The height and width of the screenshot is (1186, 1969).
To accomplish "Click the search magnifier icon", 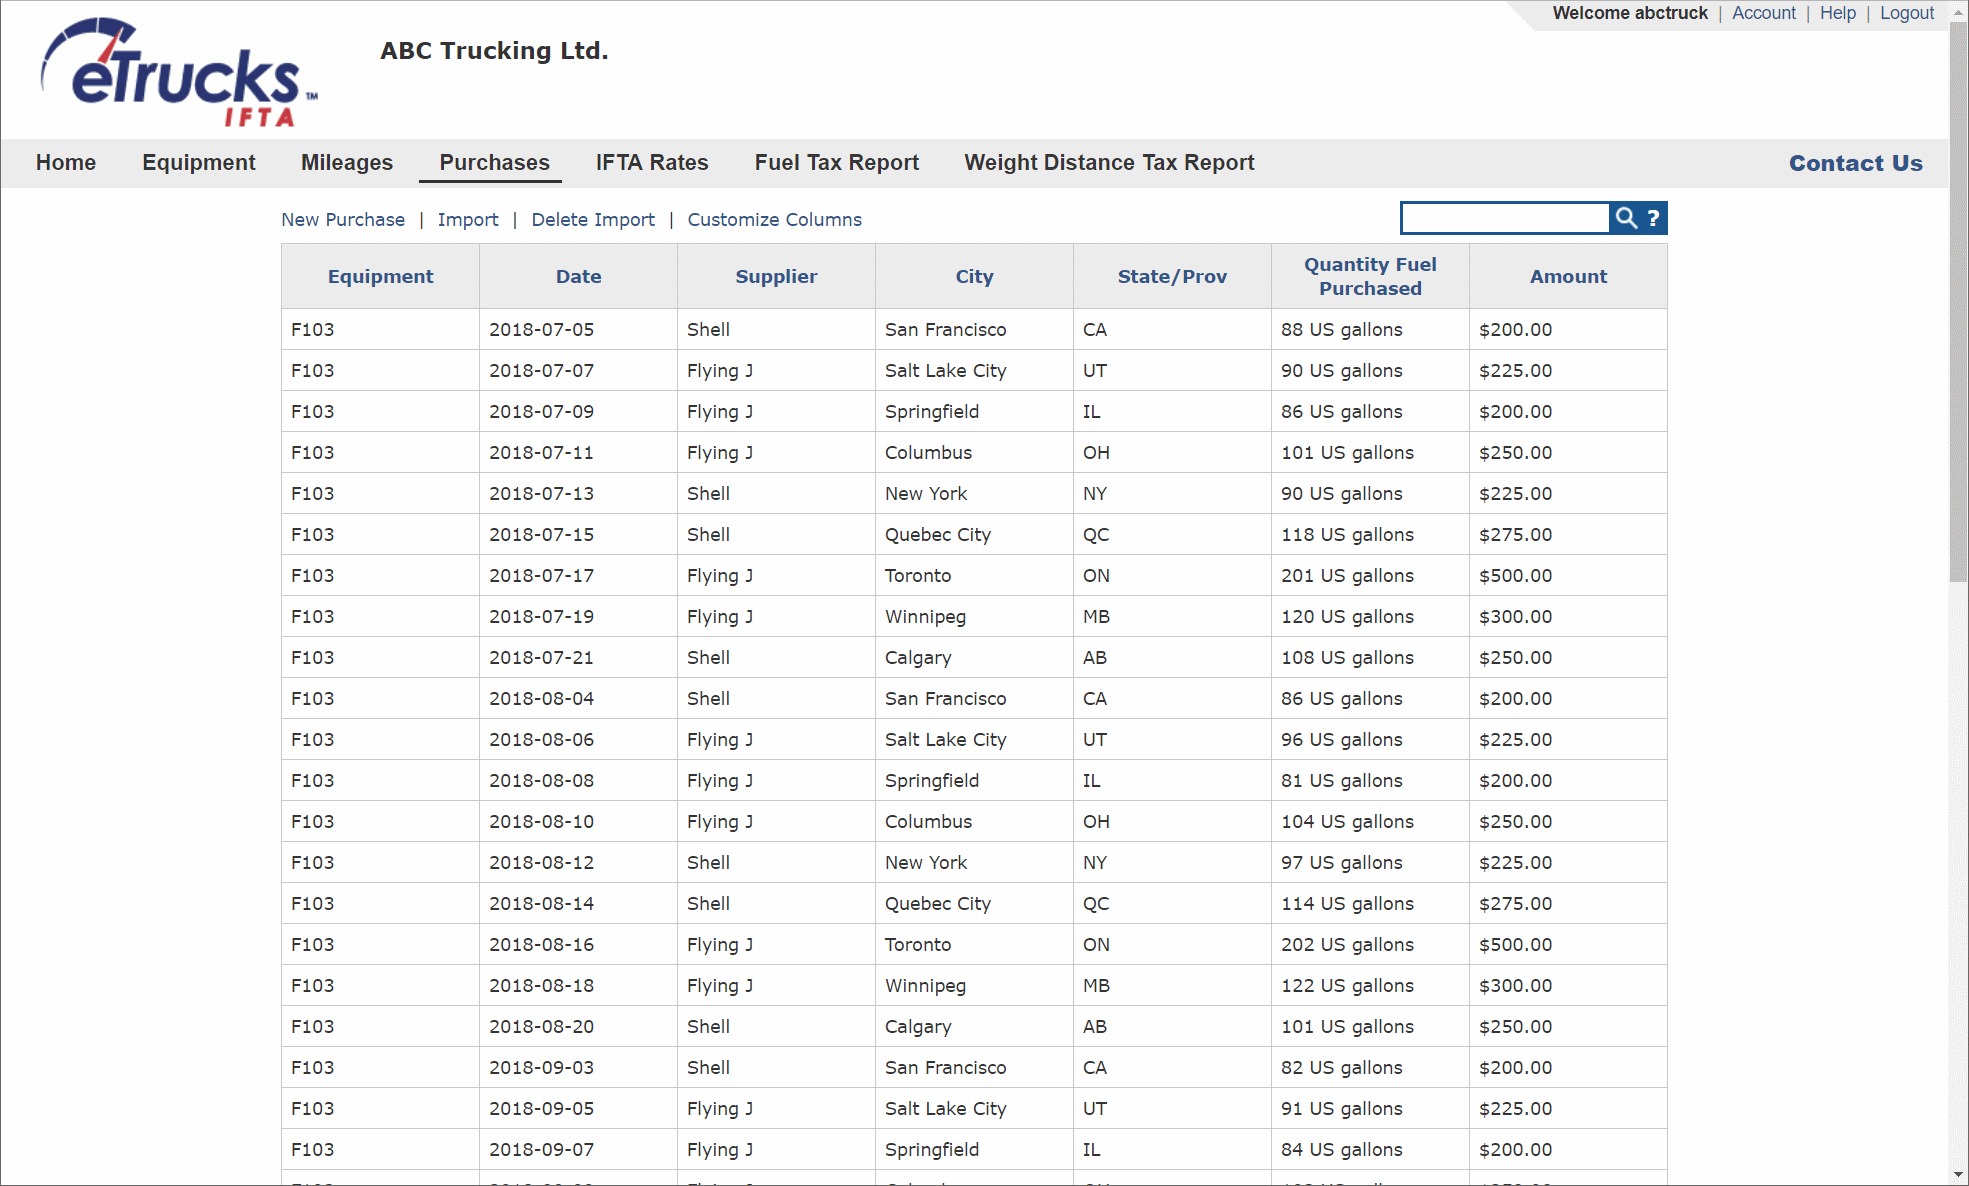I will click(1626, 218).
